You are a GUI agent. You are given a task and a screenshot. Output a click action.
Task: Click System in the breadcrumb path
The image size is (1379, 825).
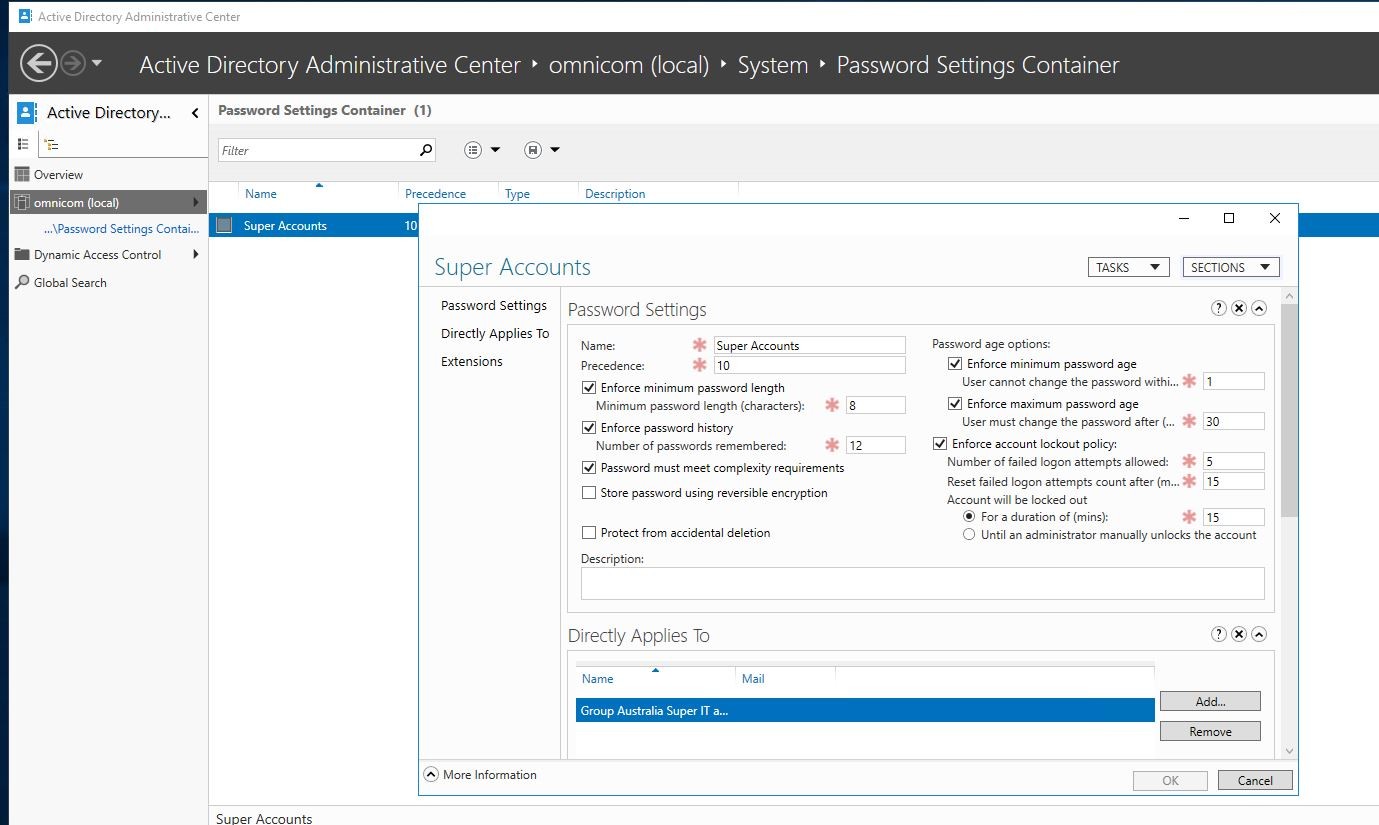pyautogui.click(x=773, y=65)
